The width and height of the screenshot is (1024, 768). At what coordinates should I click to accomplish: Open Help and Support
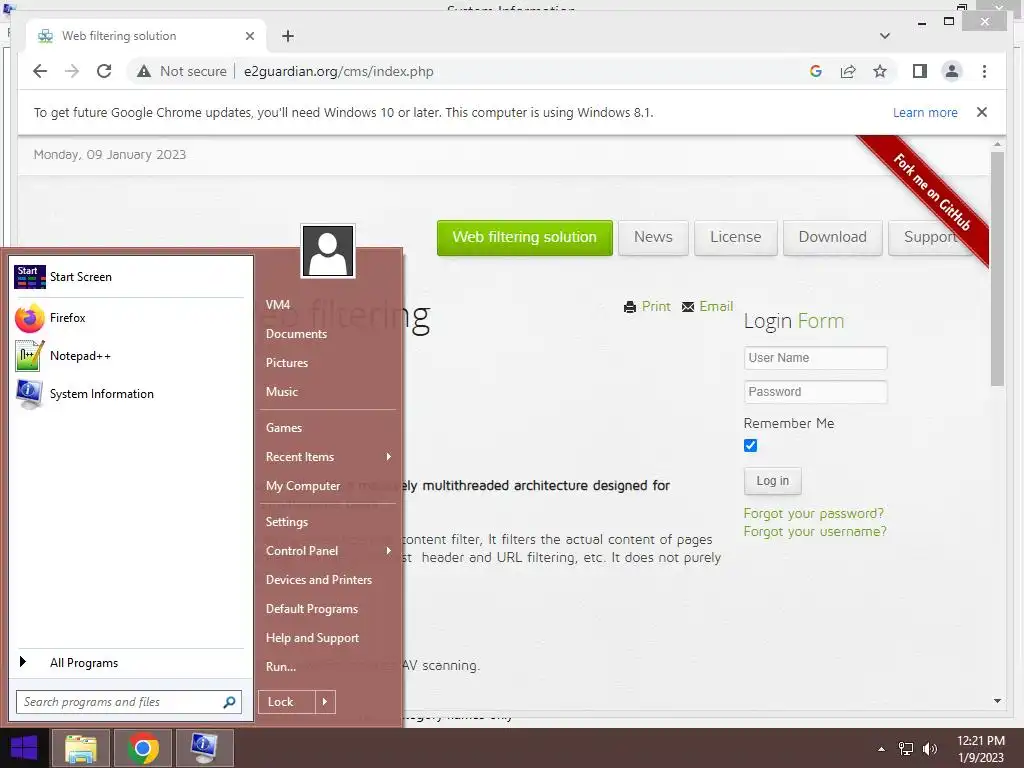(312, 638)
